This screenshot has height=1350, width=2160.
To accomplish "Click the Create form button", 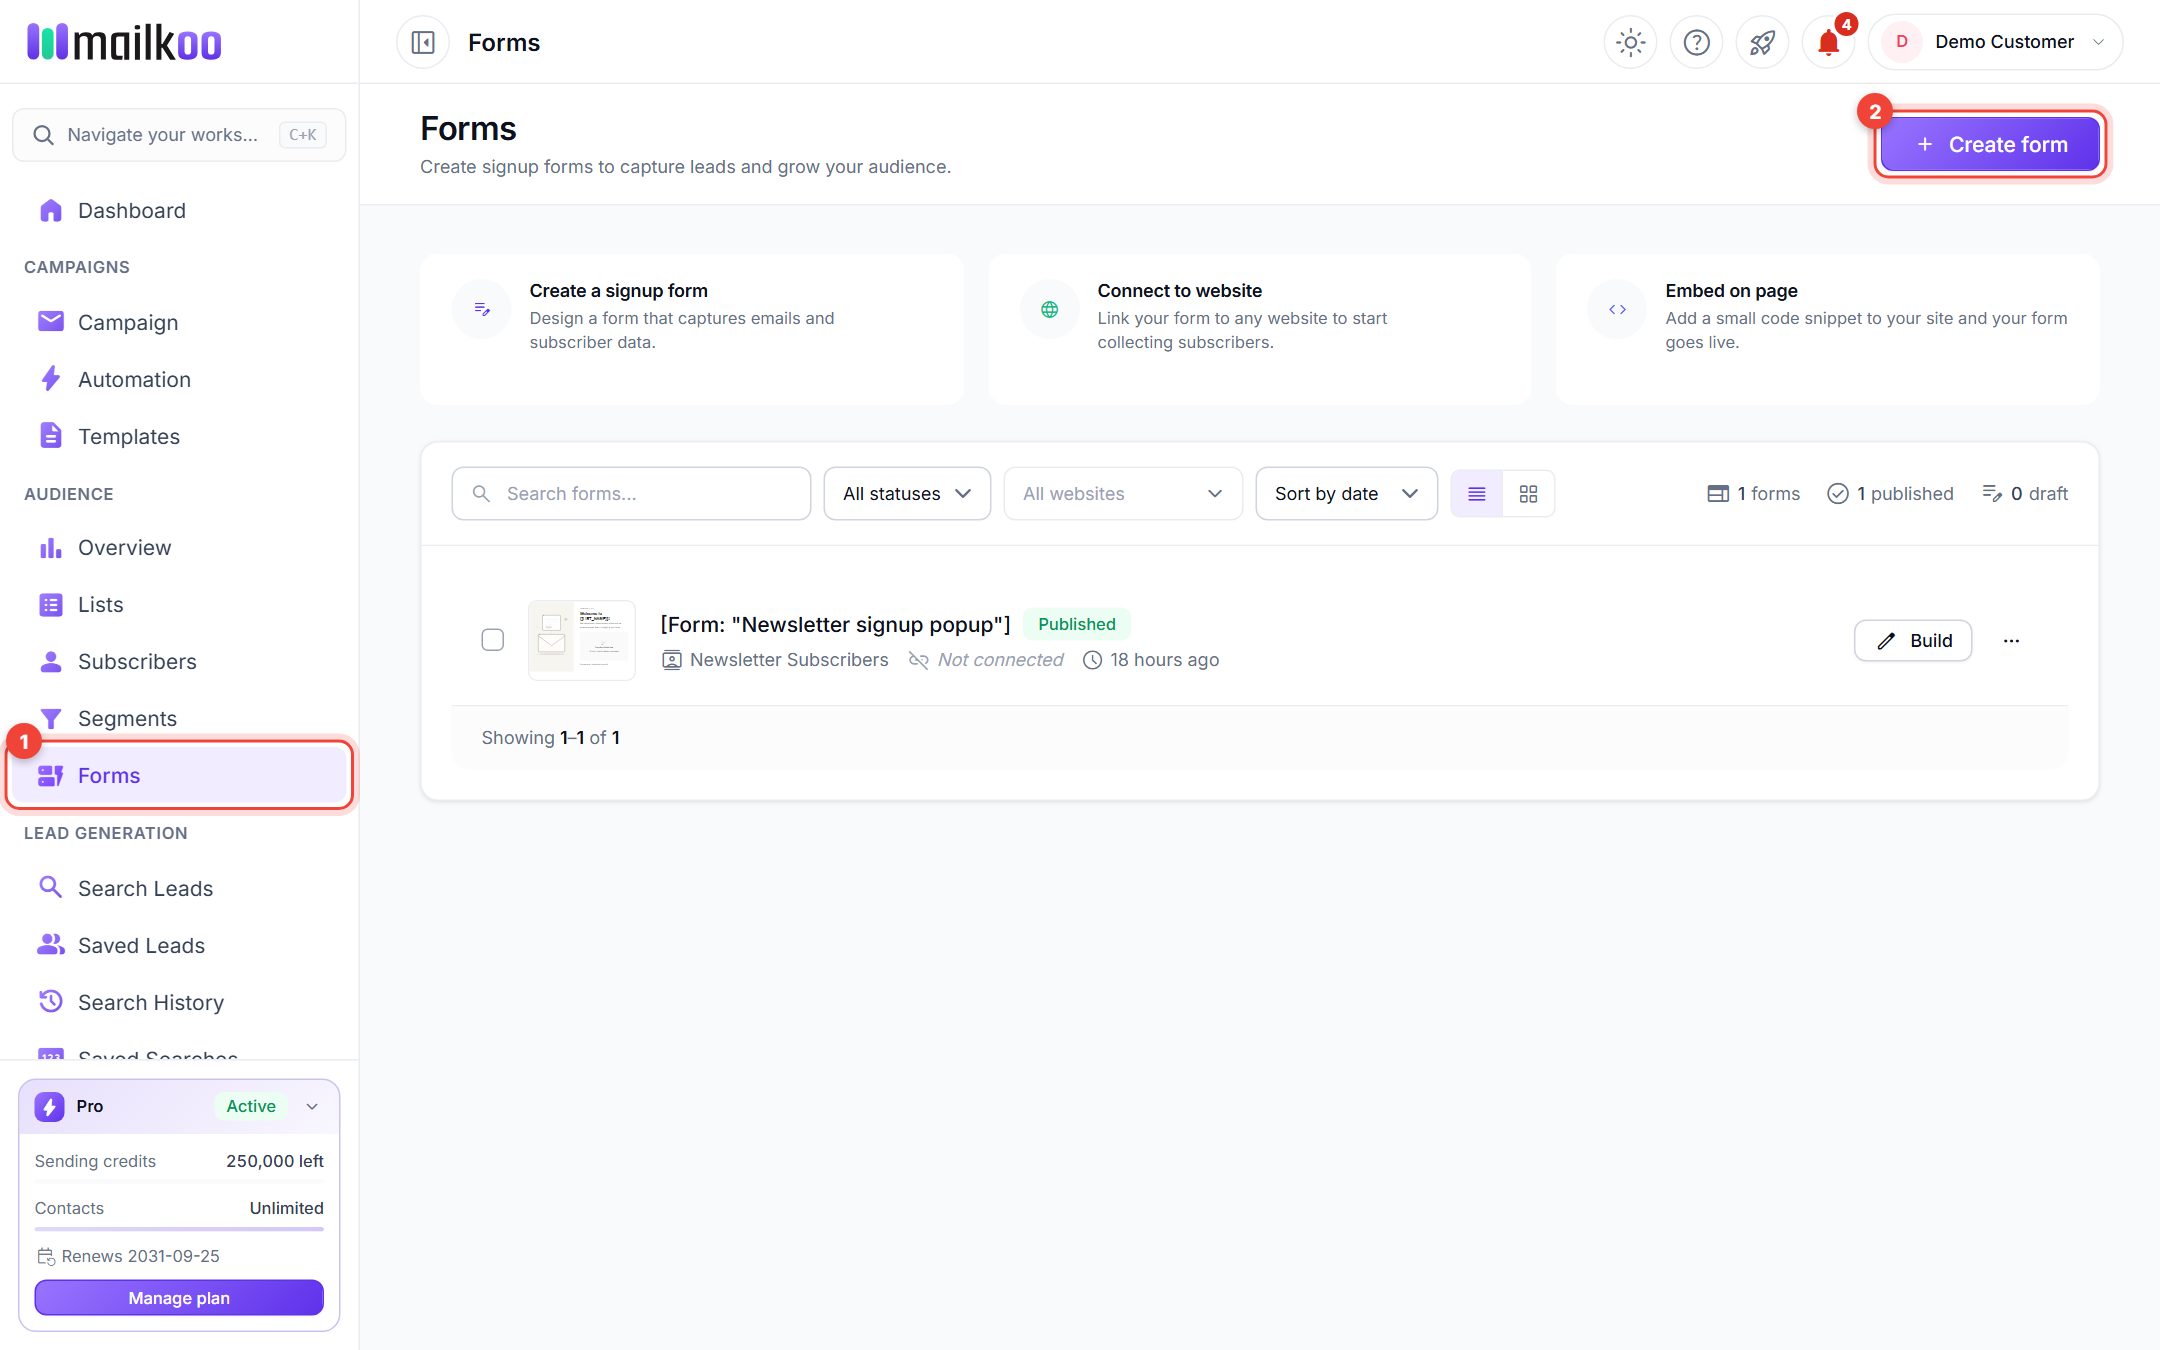I will coord(1990,144).
